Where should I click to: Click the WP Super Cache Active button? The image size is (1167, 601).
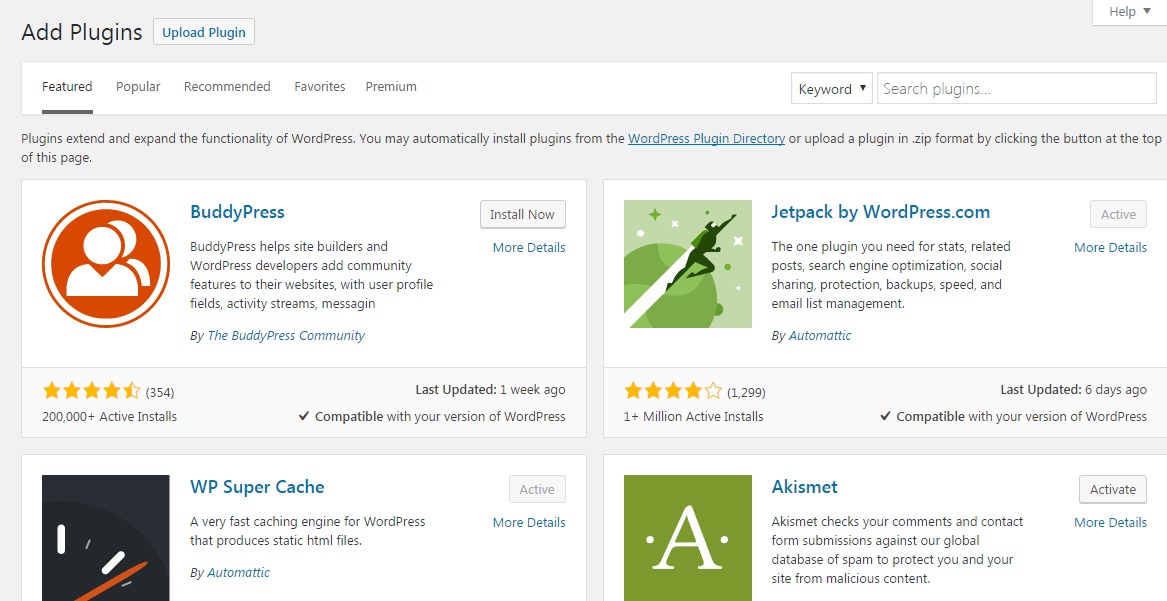(x=537, y=489)
